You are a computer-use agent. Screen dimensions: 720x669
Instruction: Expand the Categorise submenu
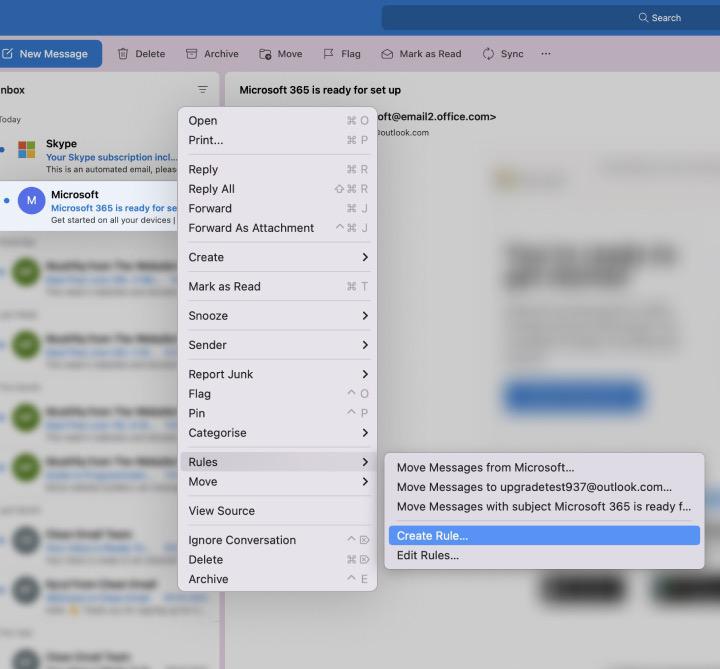coord(277,433)
